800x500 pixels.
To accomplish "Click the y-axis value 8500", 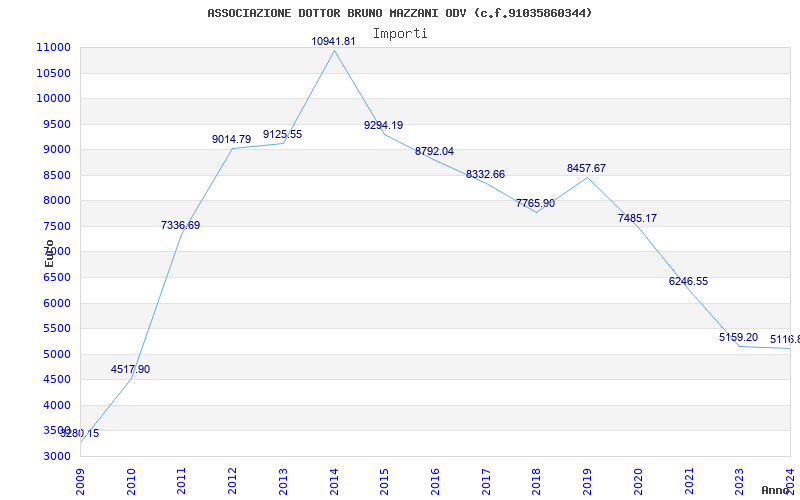I will click(x=56, y=176).
